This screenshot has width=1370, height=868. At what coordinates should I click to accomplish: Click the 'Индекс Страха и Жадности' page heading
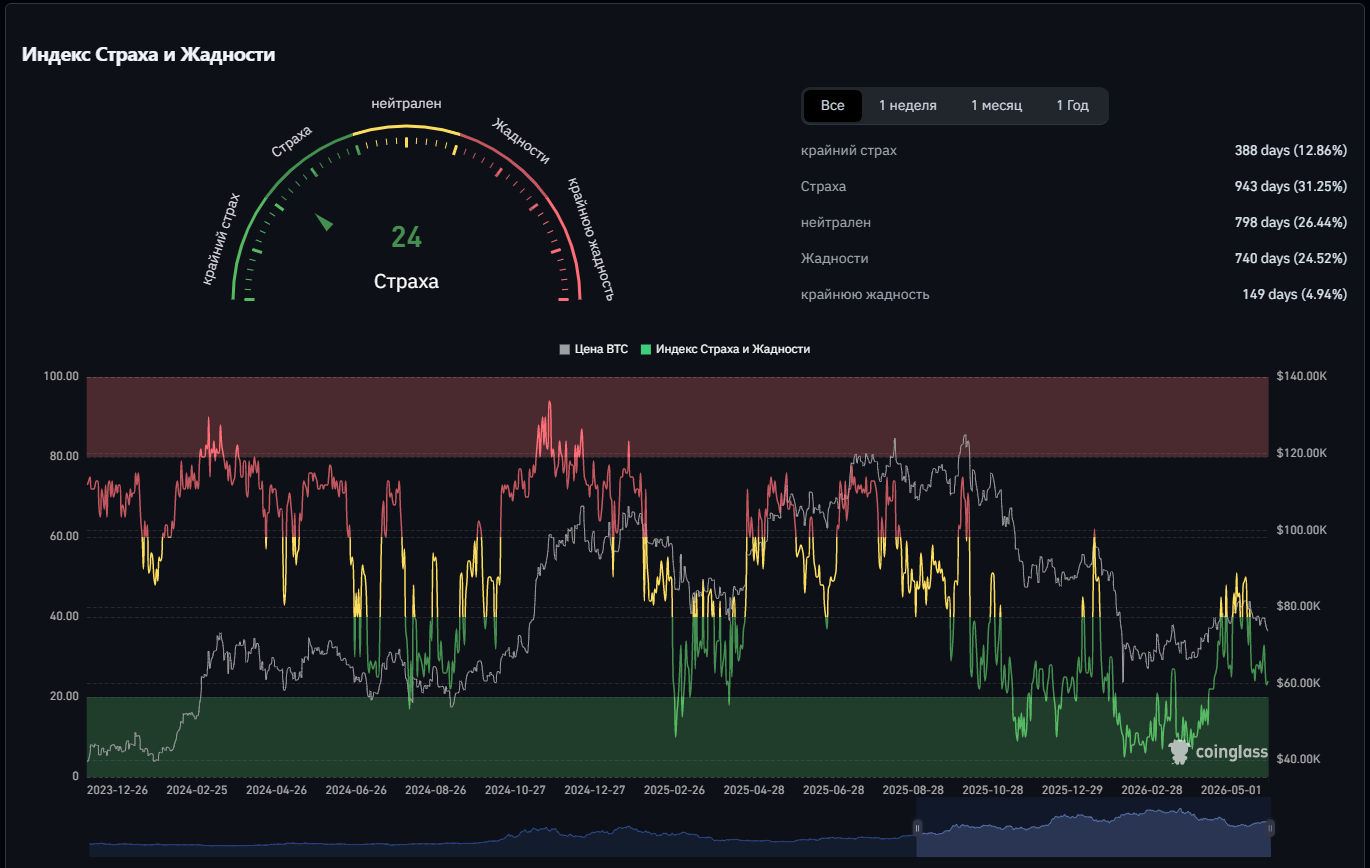coord(148,55)
